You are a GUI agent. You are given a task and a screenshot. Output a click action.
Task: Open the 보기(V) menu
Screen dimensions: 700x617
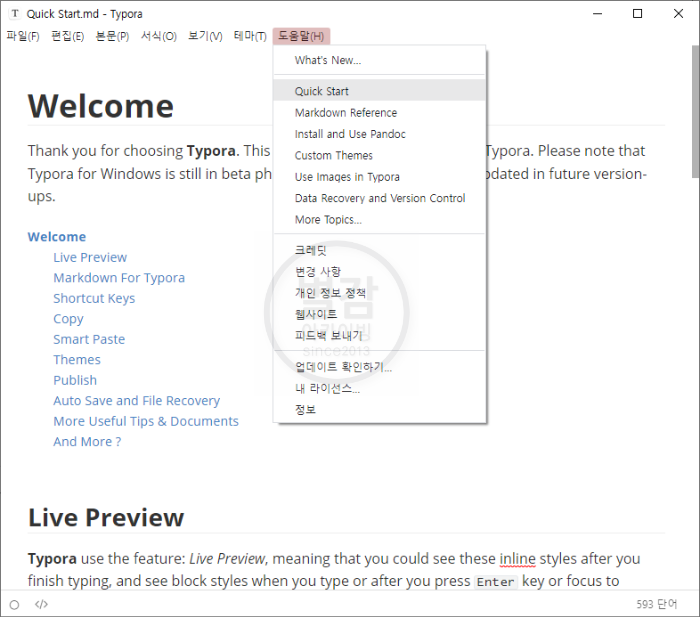click(205, 36)
